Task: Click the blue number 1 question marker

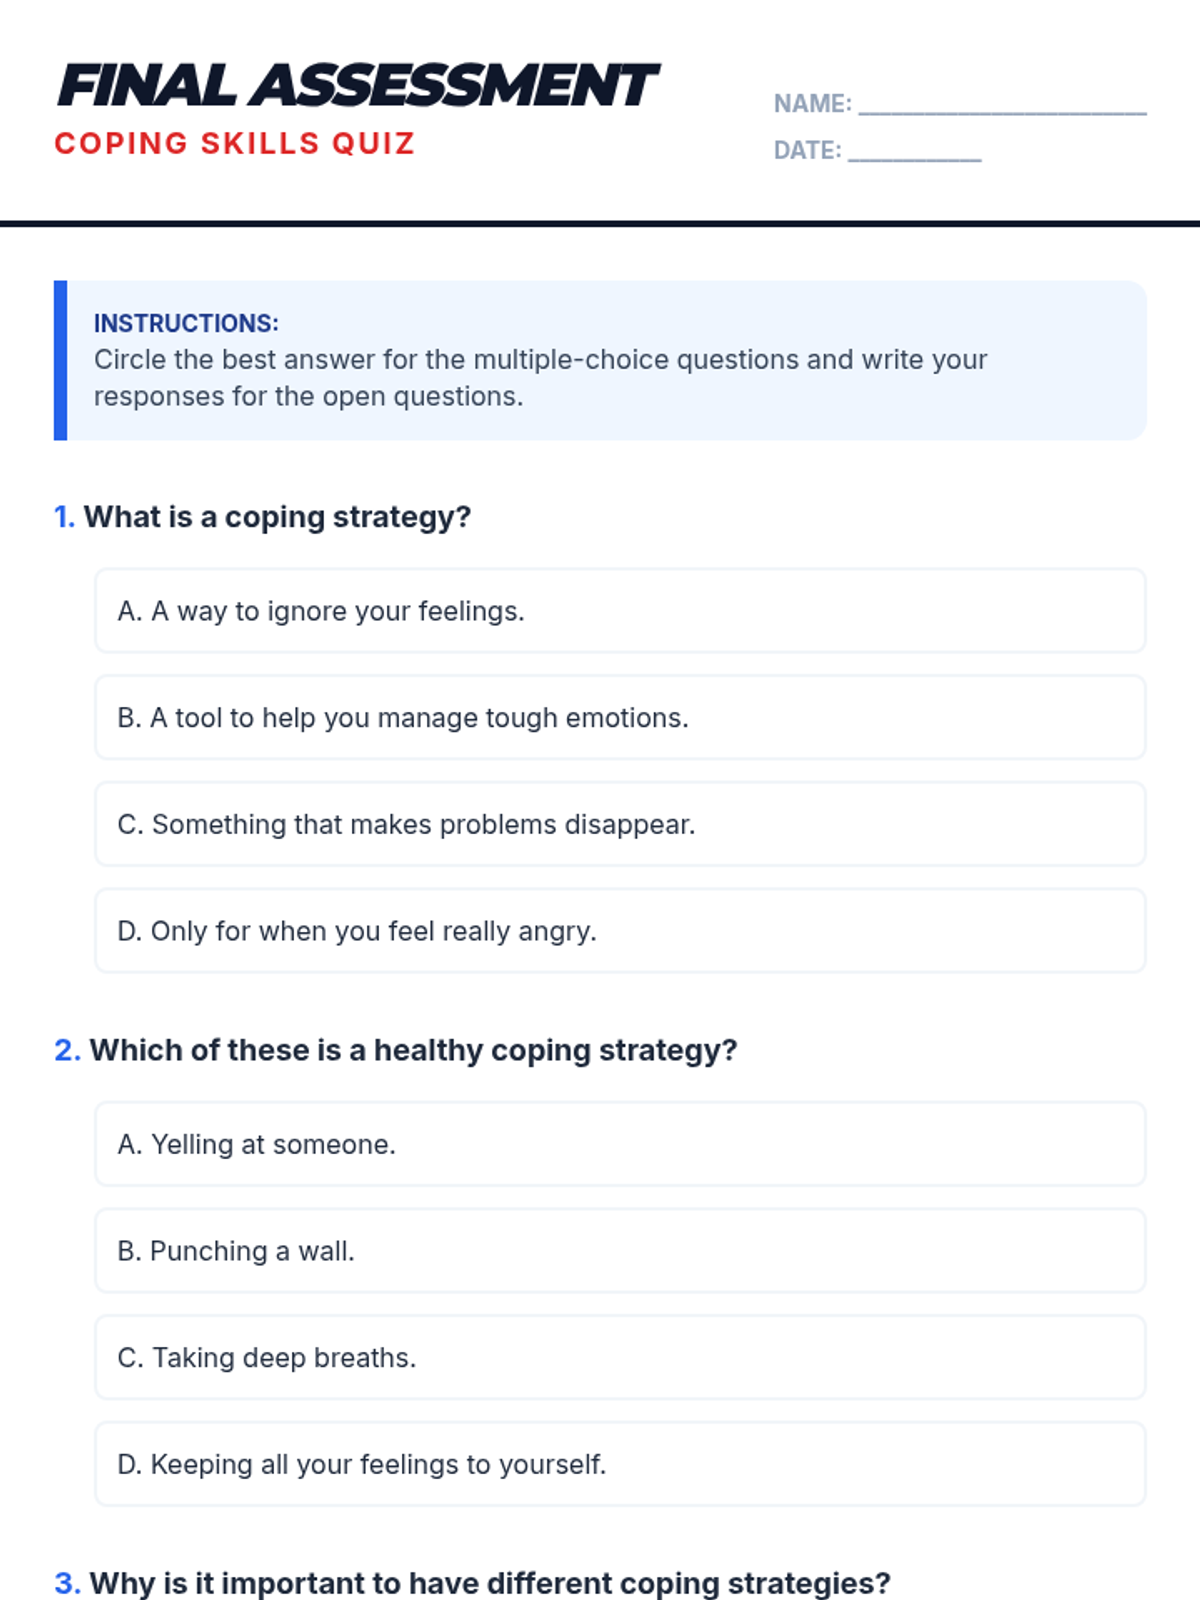Action: (x=64, y=517)
